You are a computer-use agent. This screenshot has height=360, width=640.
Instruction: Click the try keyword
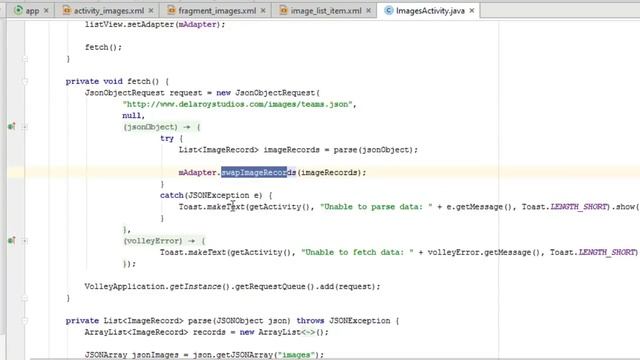[167, 138]
